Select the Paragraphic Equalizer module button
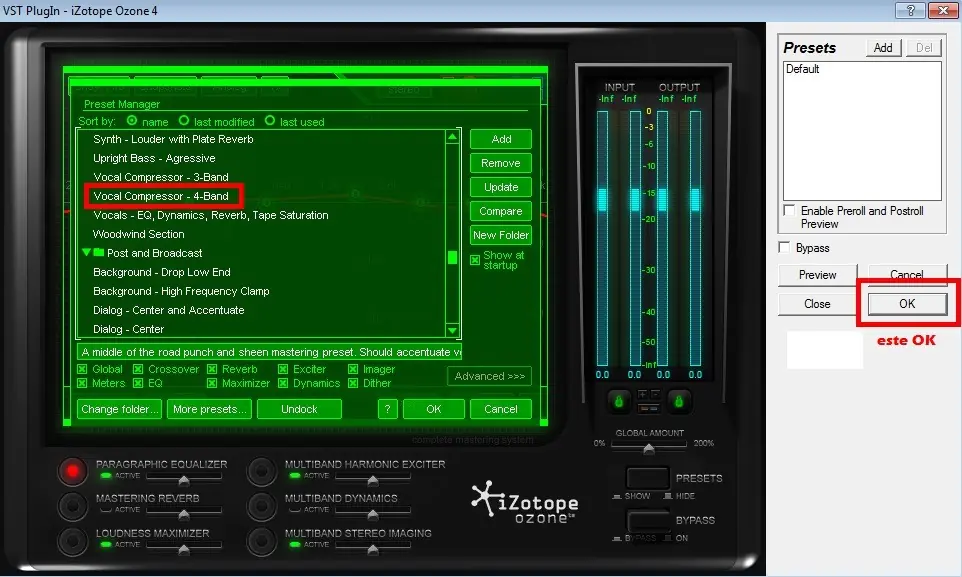 pos(72,471)
